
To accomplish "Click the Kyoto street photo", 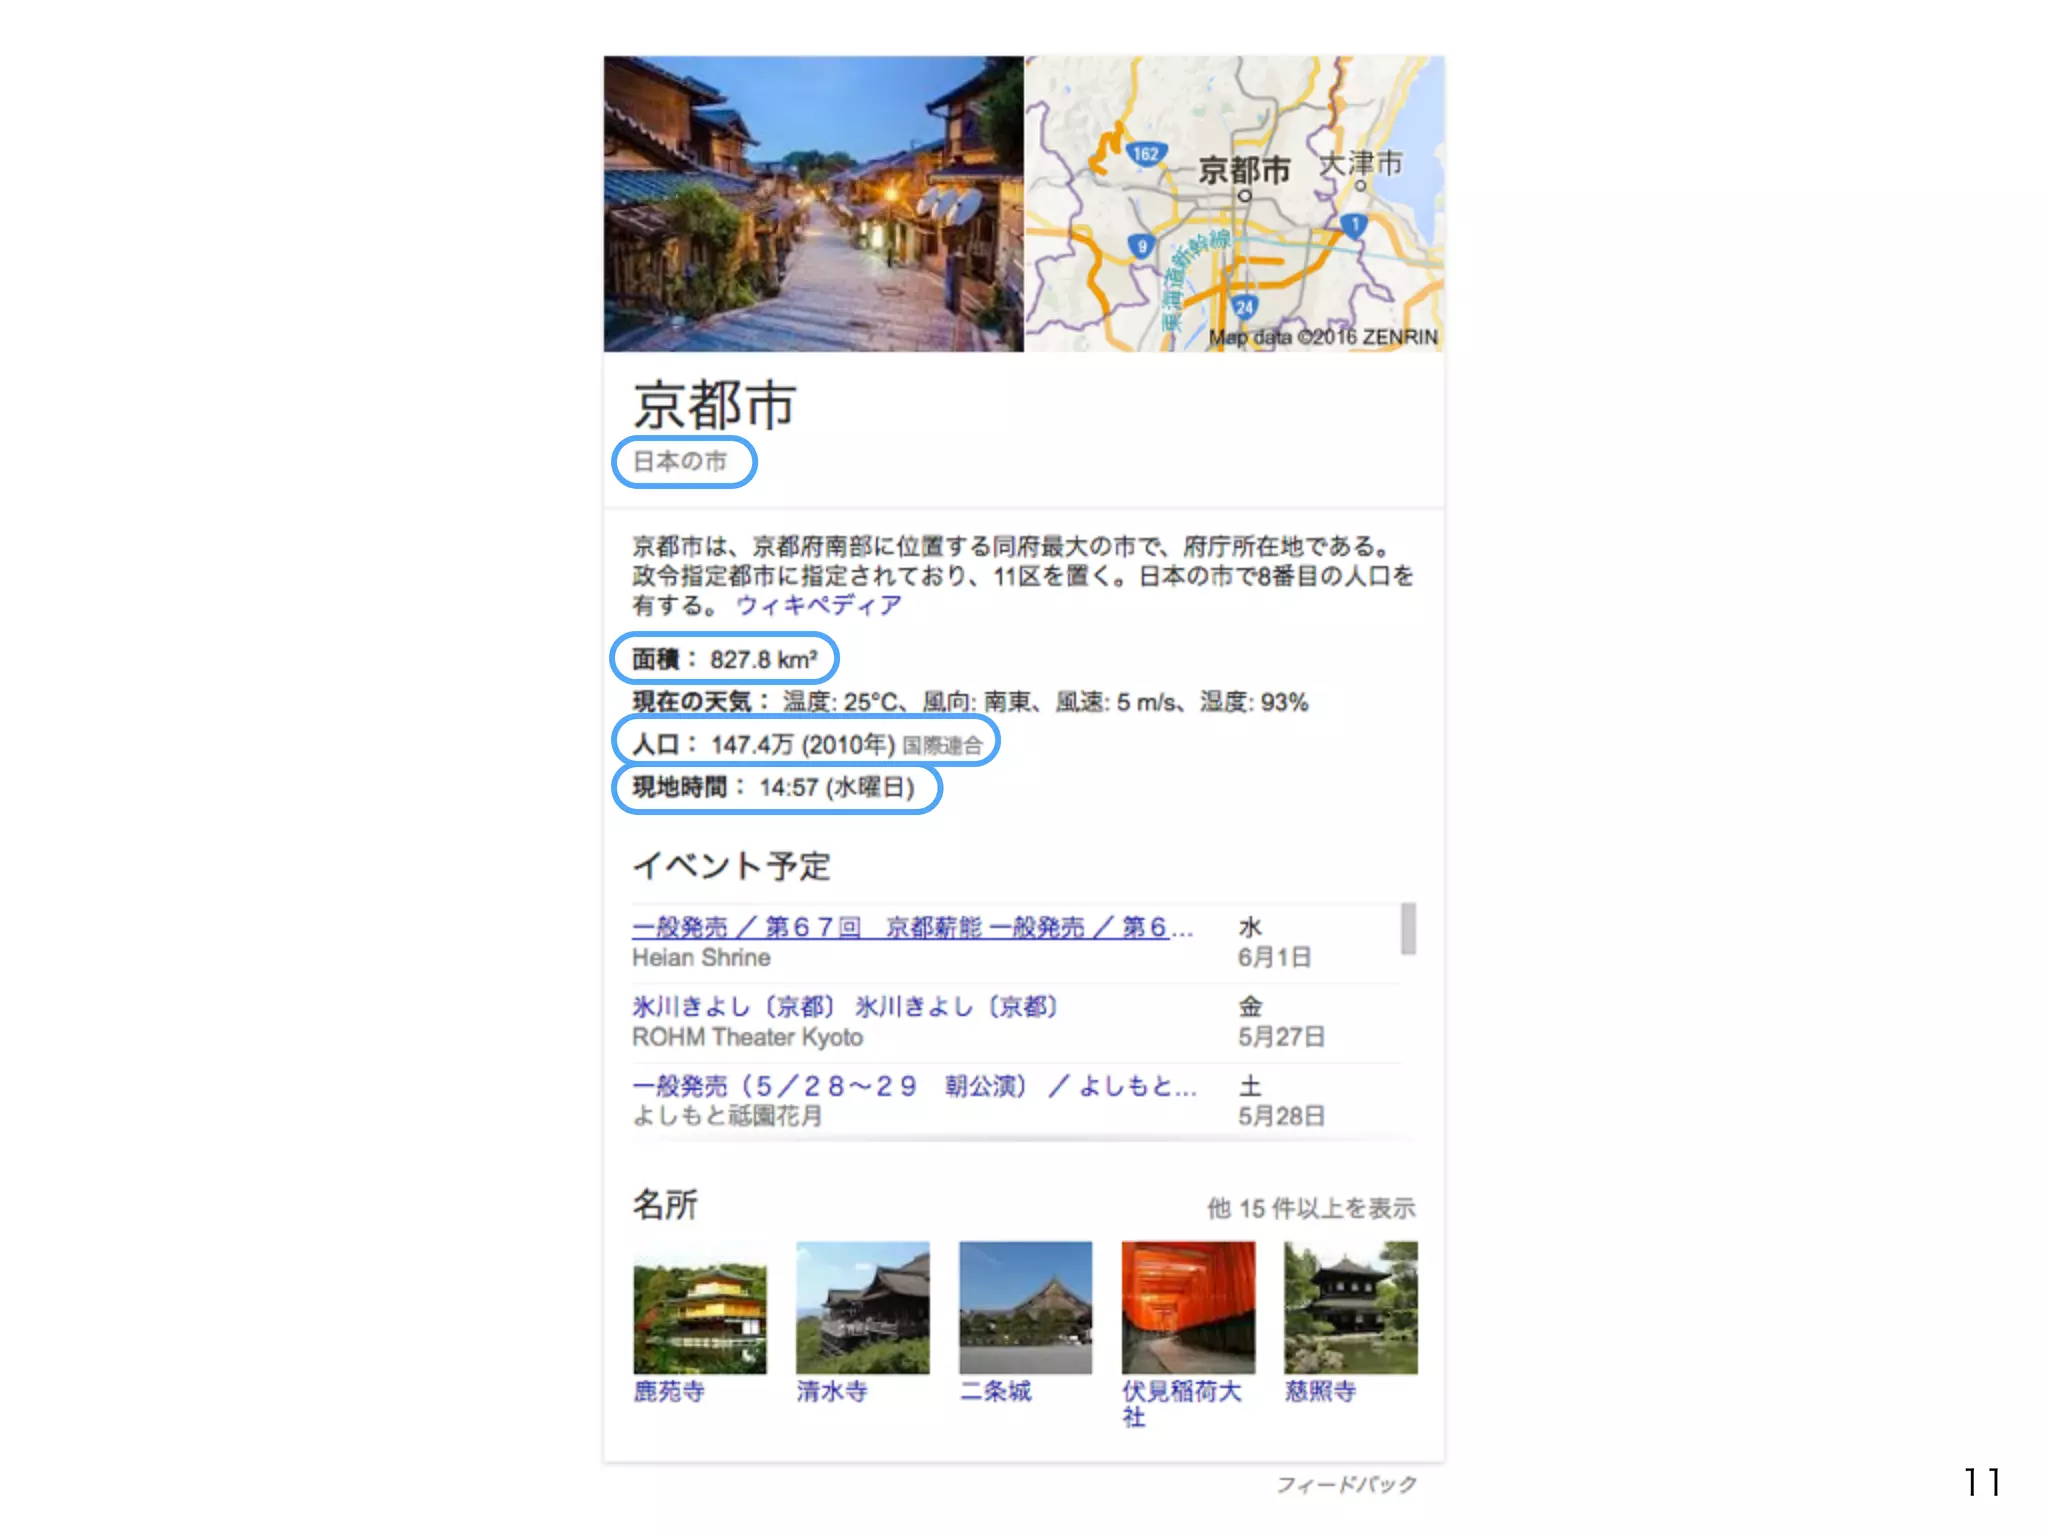I will (813, 204).
